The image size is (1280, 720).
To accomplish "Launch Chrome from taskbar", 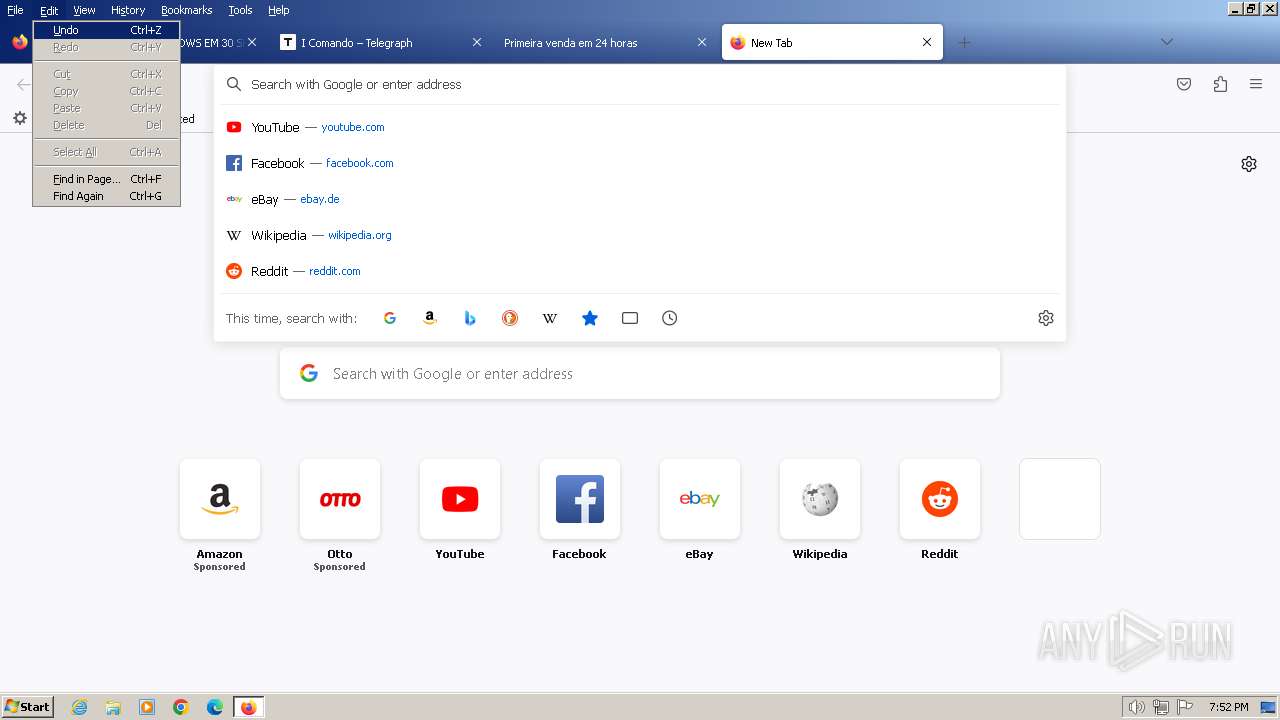I will 181,707.
